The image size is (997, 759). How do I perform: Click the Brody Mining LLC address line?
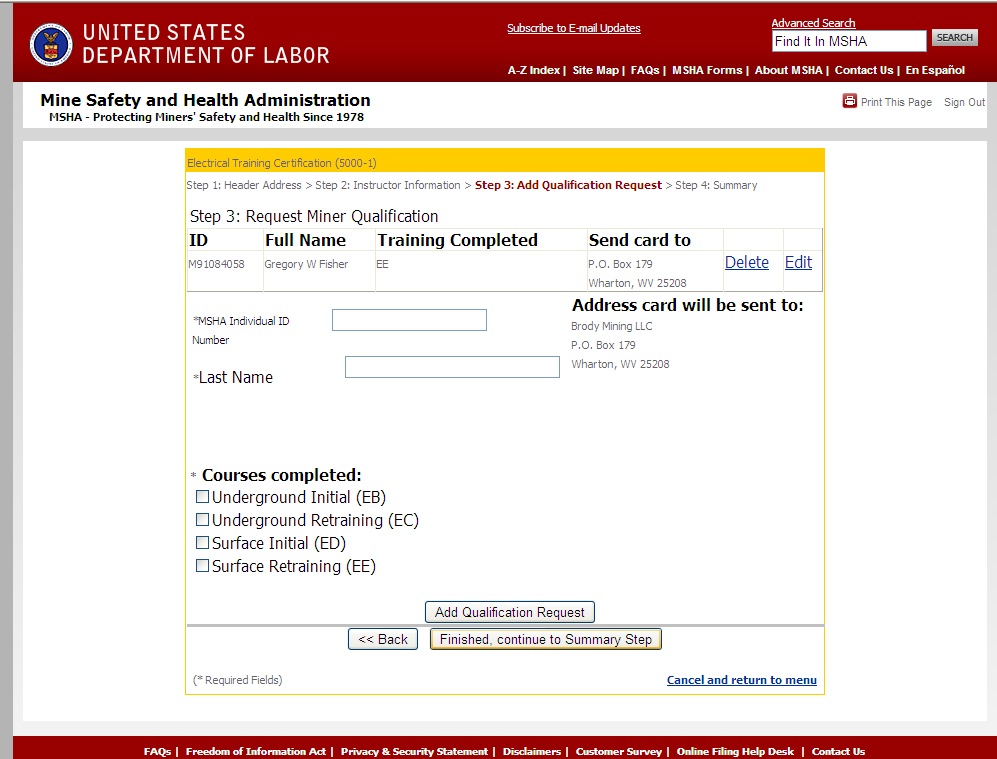click(612, 326)
